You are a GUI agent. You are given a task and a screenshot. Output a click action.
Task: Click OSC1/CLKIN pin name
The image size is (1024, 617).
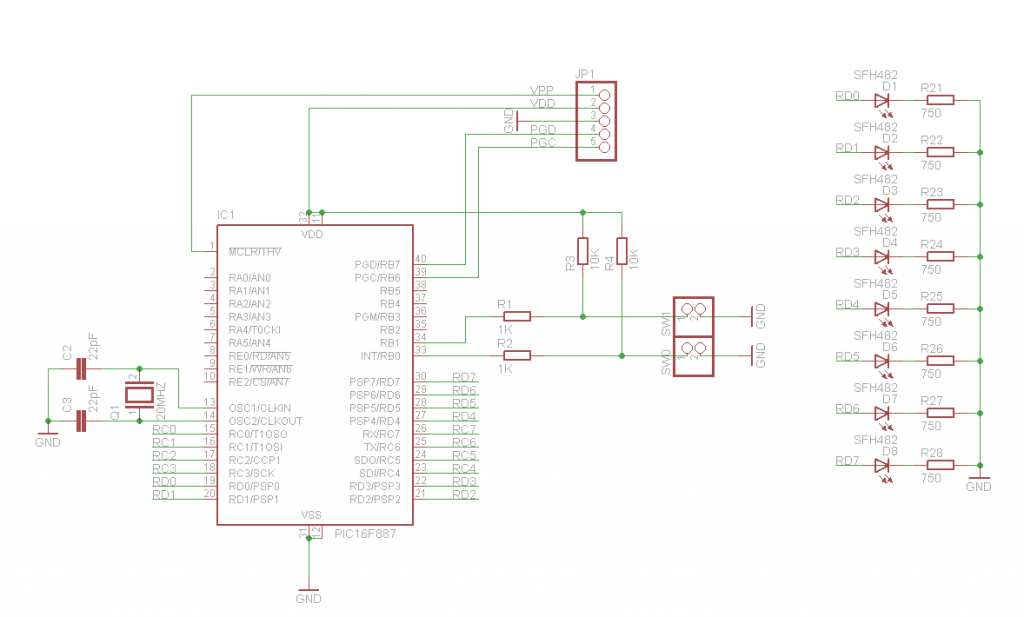coord(260,408)
